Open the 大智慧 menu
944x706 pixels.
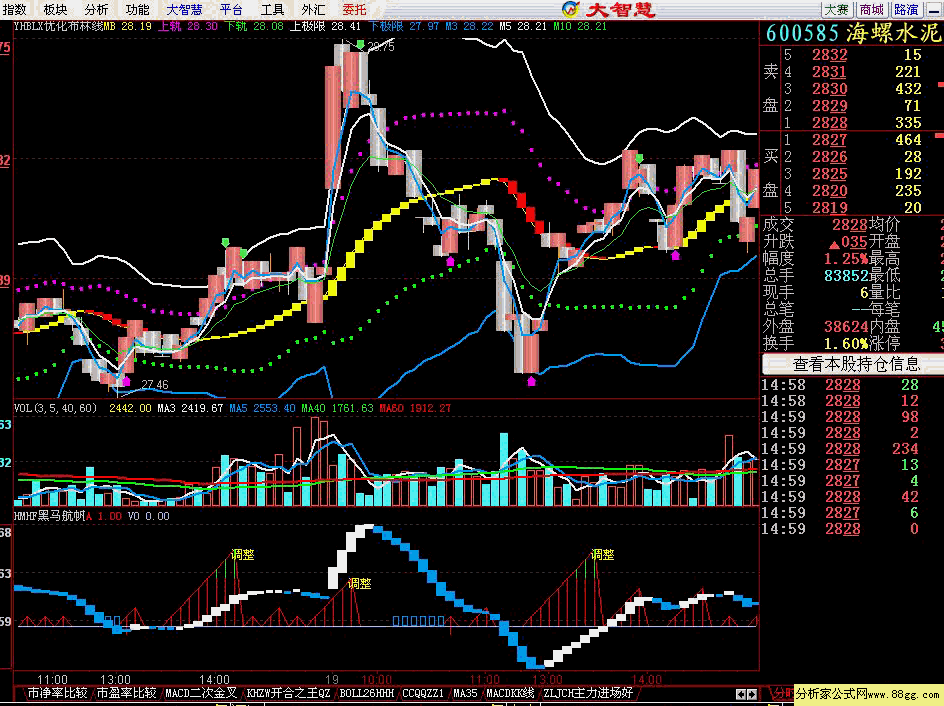pos(184,10)
